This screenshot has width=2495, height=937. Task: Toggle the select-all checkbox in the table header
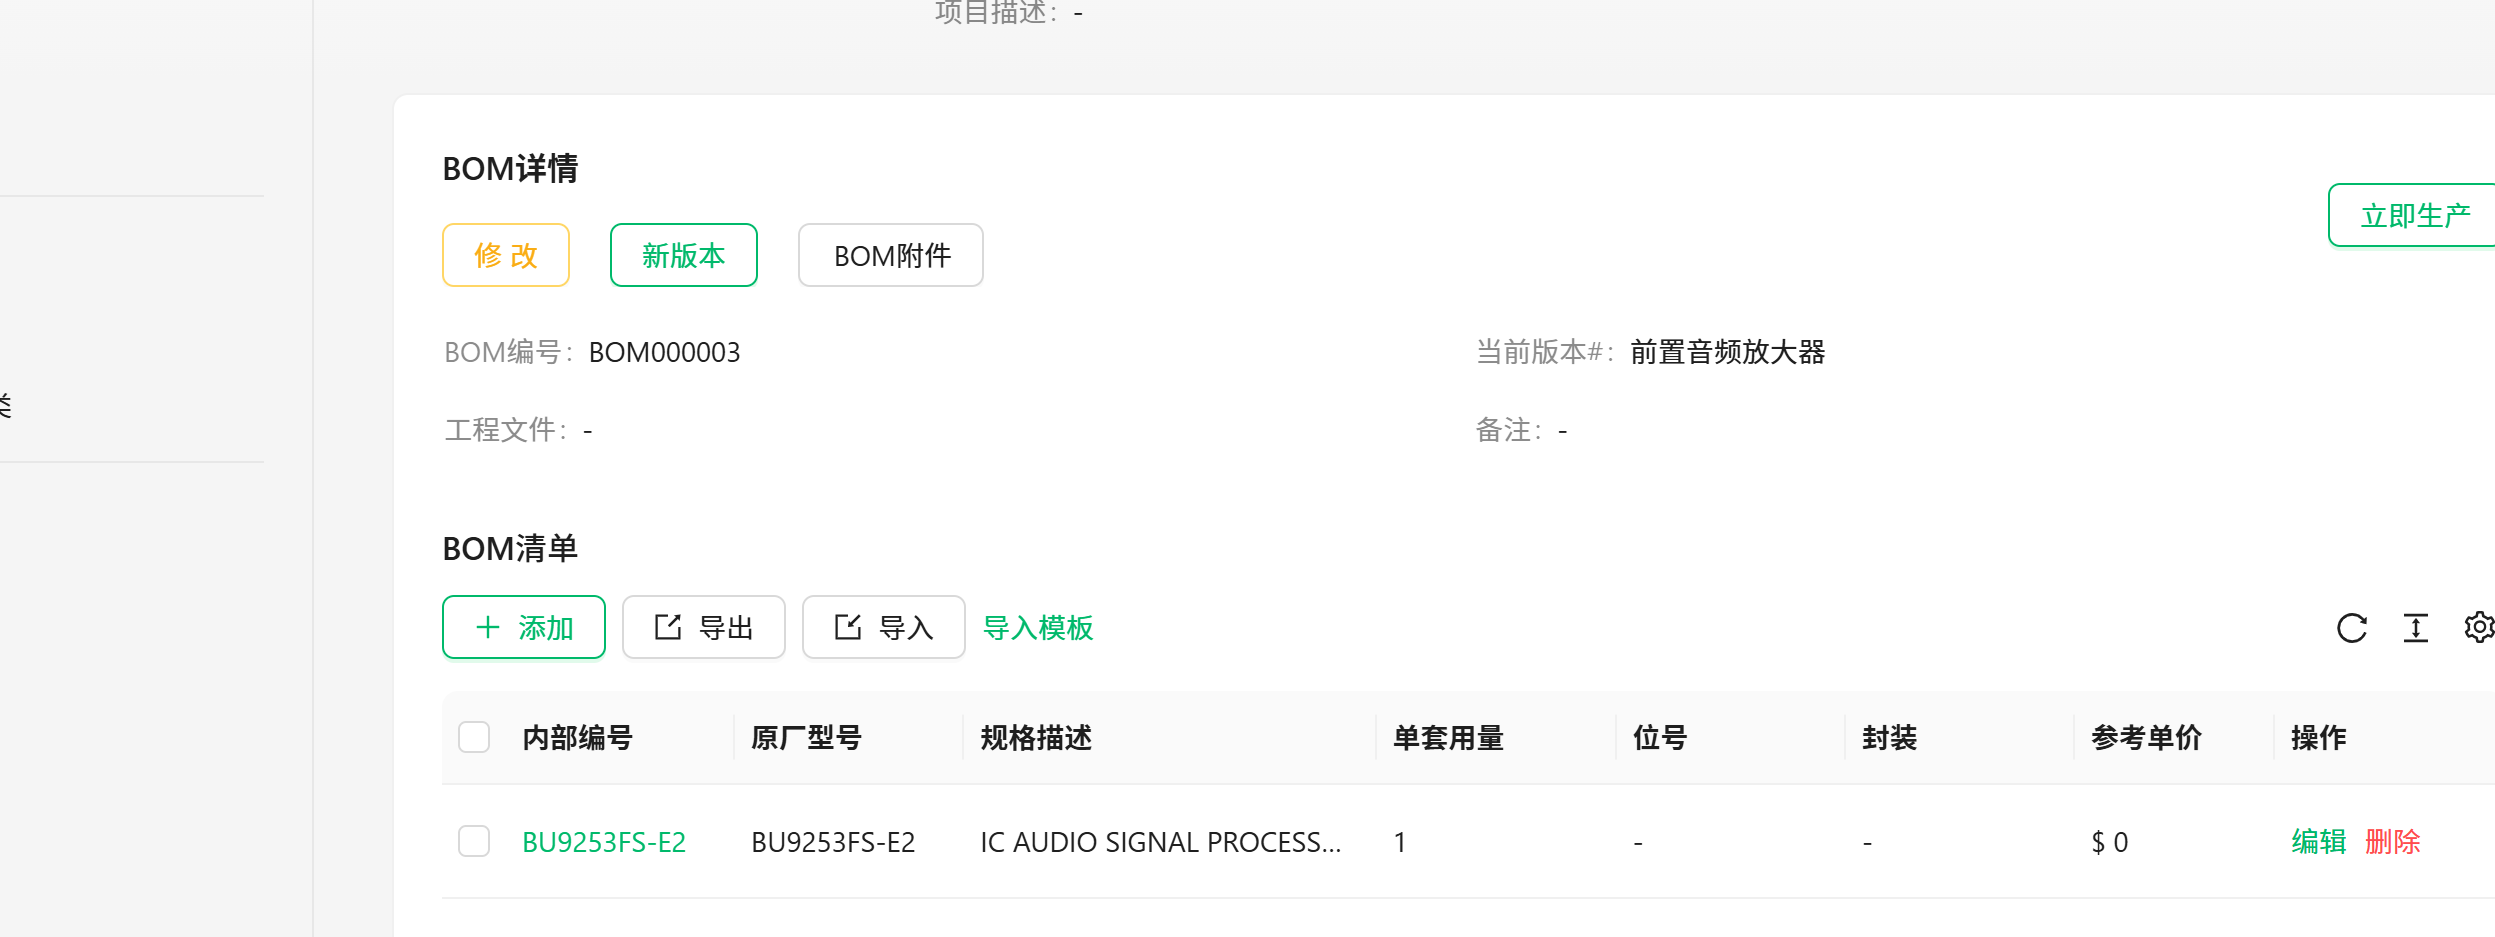pos(474,737)
